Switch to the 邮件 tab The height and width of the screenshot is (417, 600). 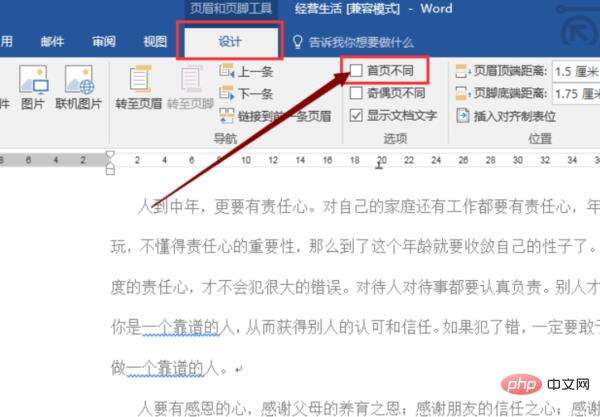(52, 41)
